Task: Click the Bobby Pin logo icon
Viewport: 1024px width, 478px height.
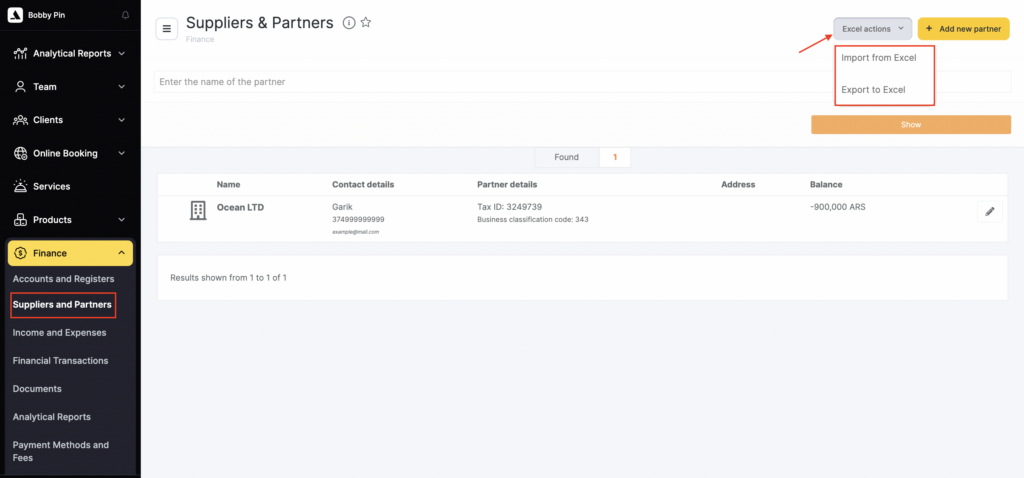Action: point(14,15)
